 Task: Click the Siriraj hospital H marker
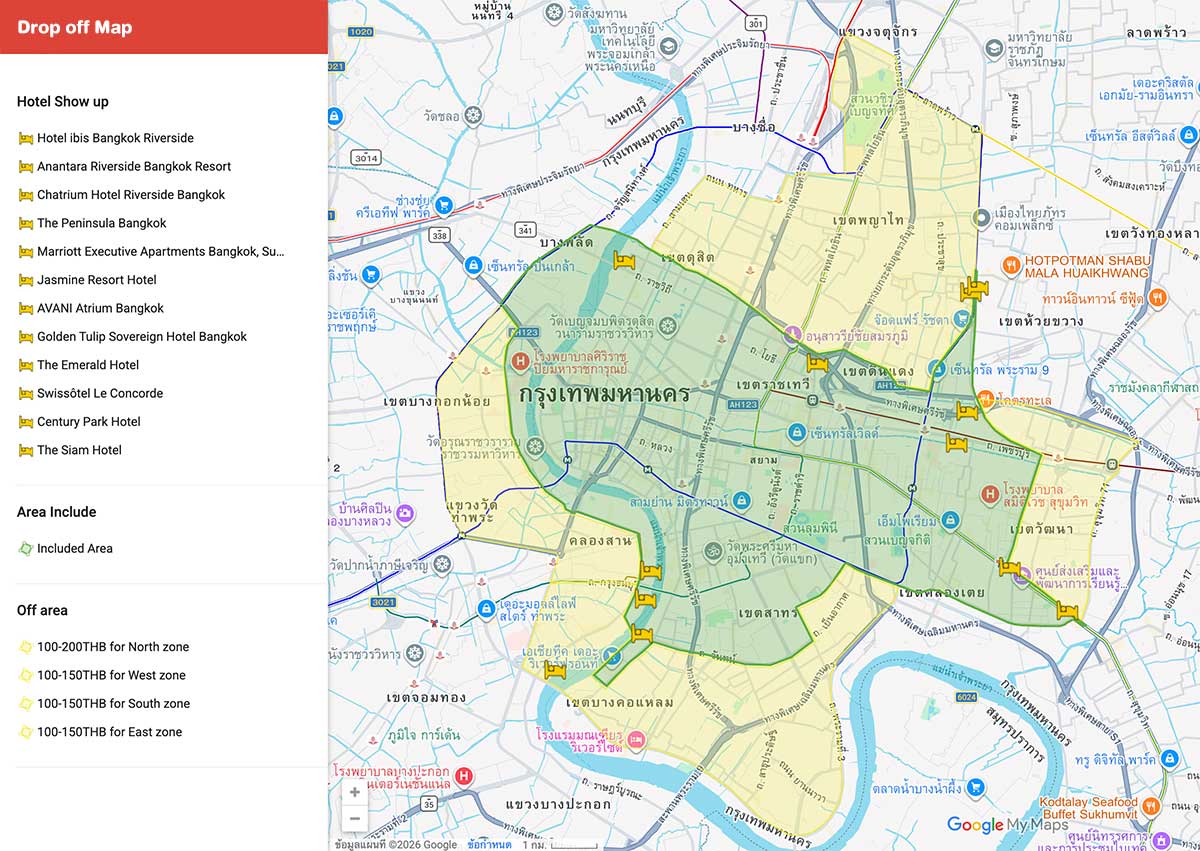[520, 360]
